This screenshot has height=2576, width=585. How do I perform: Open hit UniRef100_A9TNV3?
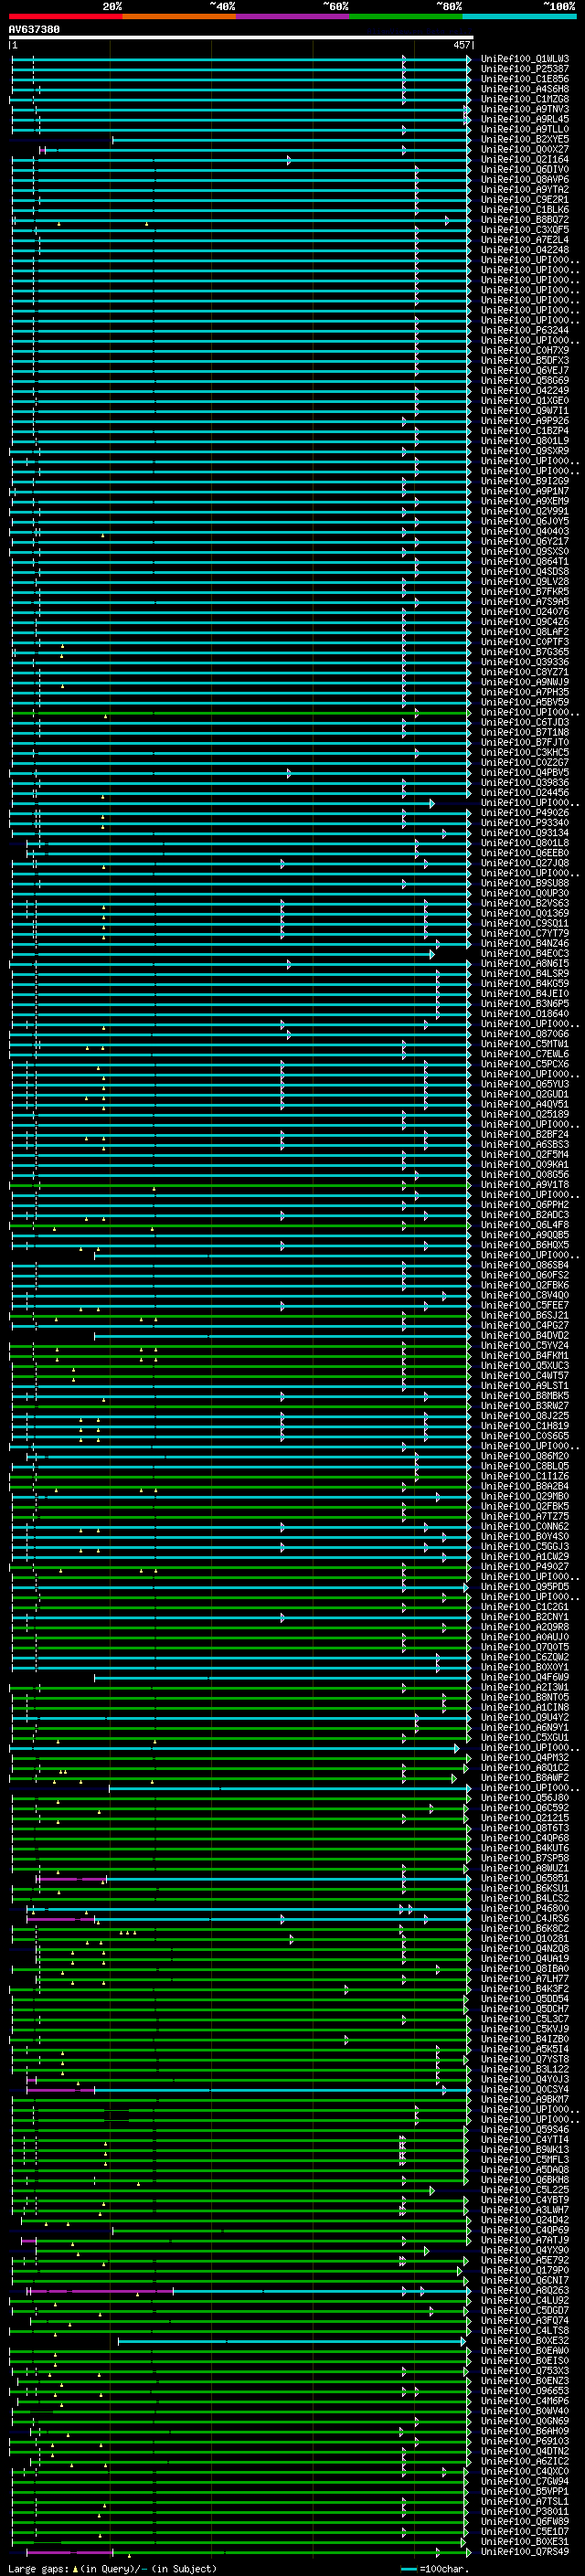click(525, 109)
